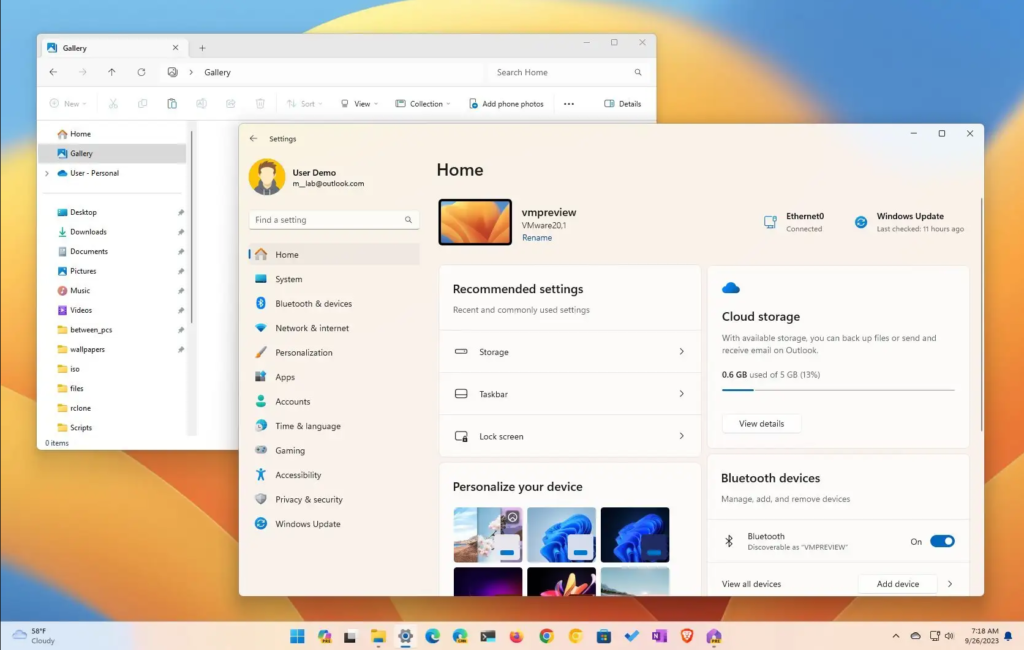Open Microsoft Store from the taskbar

click(603, 636)
